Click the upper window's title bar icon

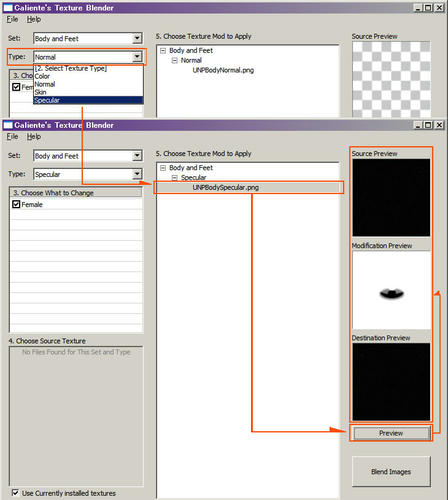coord(8,8)
